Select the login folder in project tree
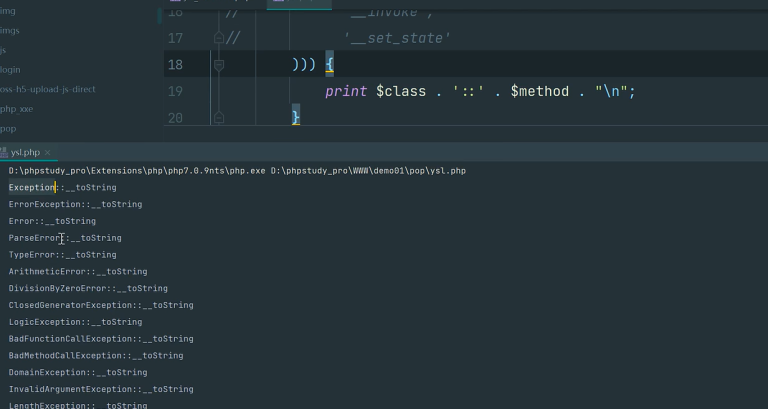This screenshot has height=409, width=768. click(11, 69)
